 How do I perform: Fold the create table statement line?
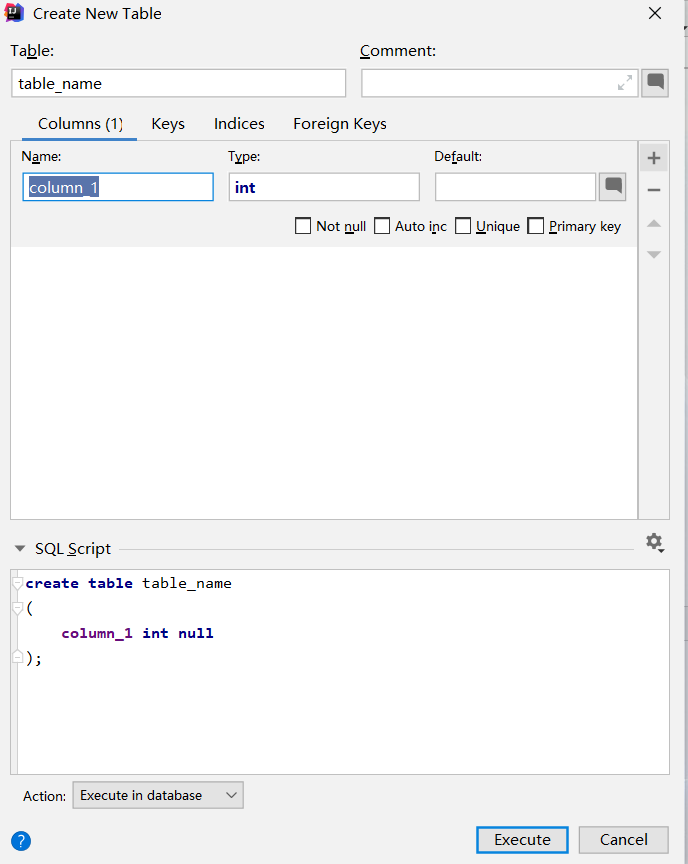pyautogui.click(x=18, y=584)
